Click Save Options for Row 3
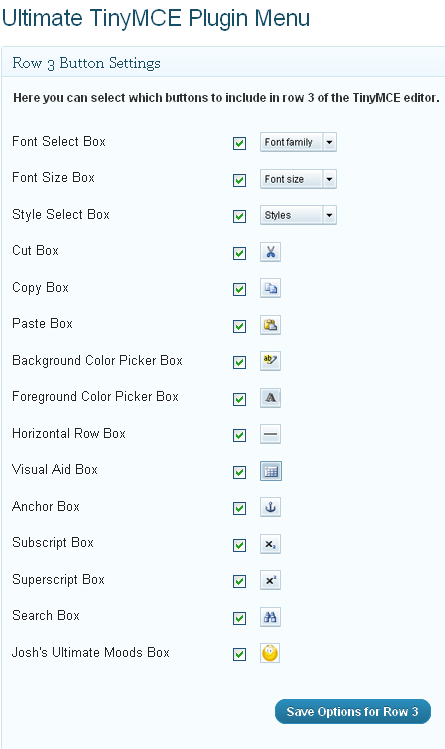This screenshot has height=749, width=445. click(353, 712)
